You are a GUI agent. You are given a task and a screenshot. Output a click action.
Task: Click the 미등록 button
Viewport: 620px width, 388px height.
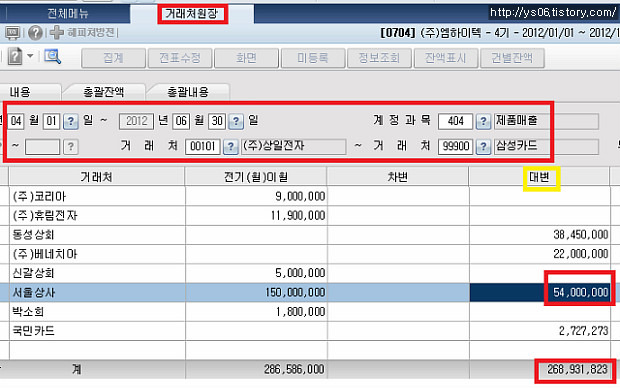pos(313,58)
